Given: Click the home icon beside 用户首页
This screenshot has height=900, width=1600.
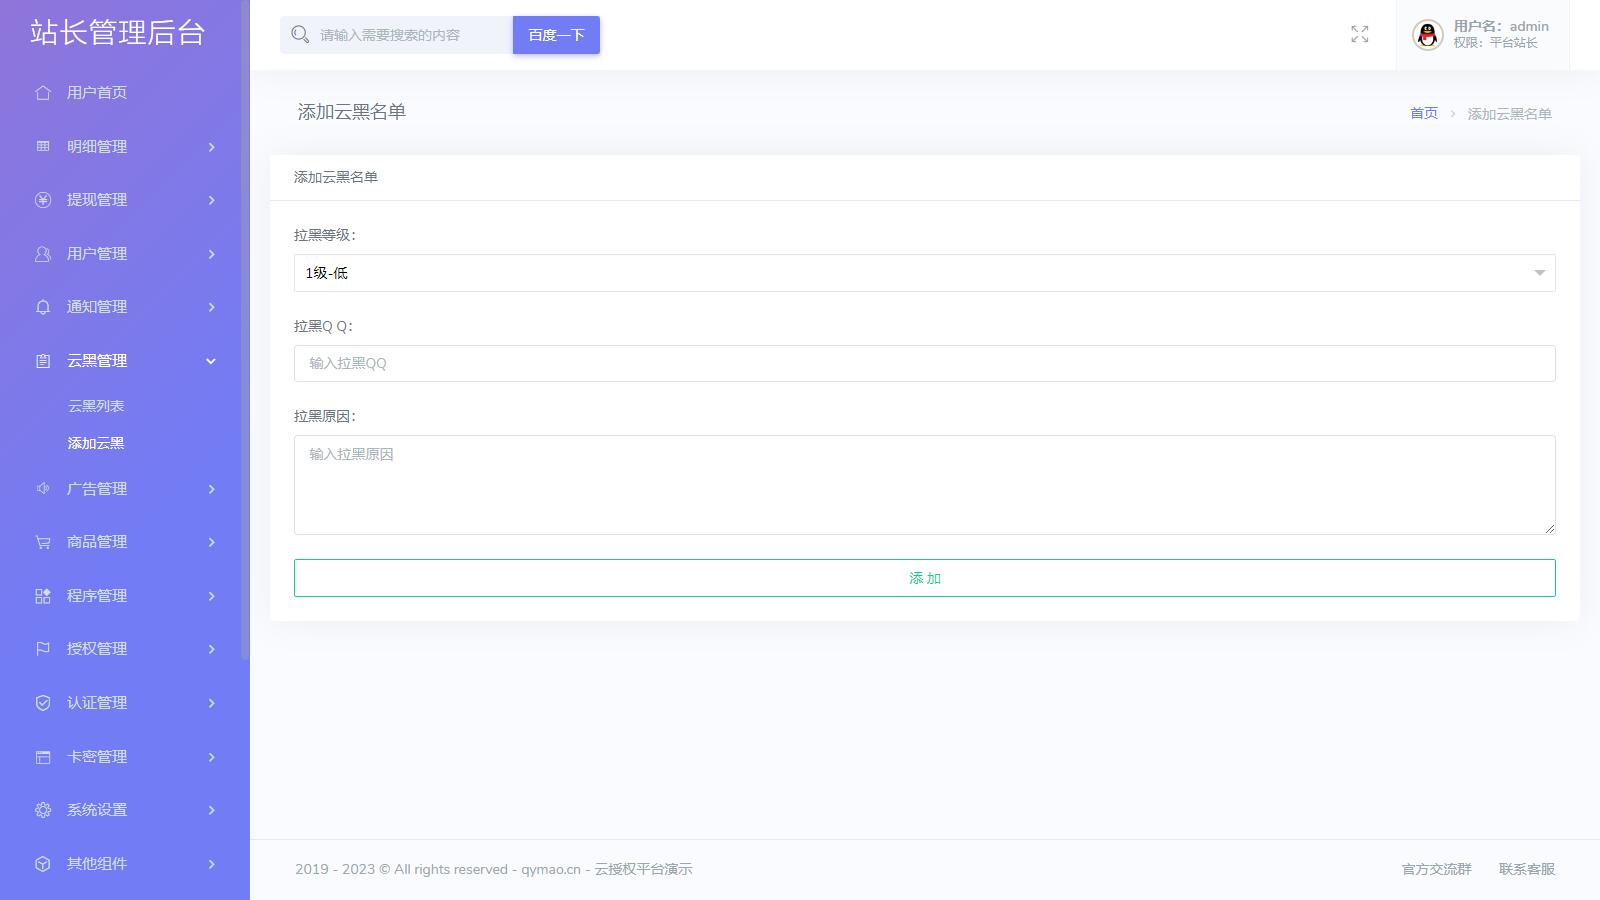Looking at the screenshot, I should (42, 93).
